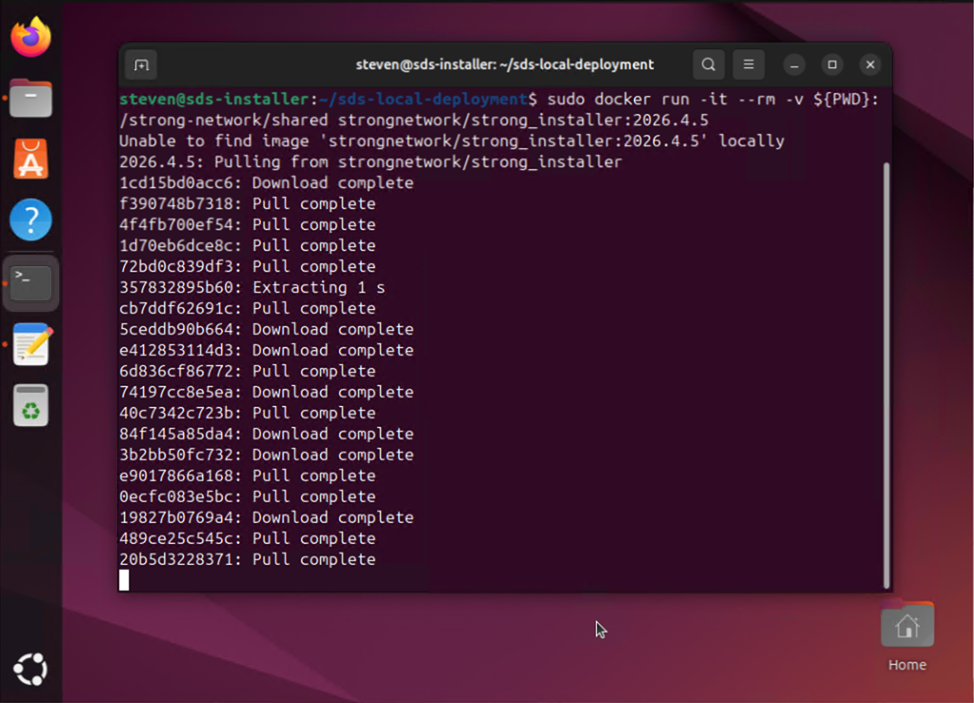Click line 72bd0c839df3 Pull complete
The width and height of the screenshot is (974, 703).
pos(247,266)
